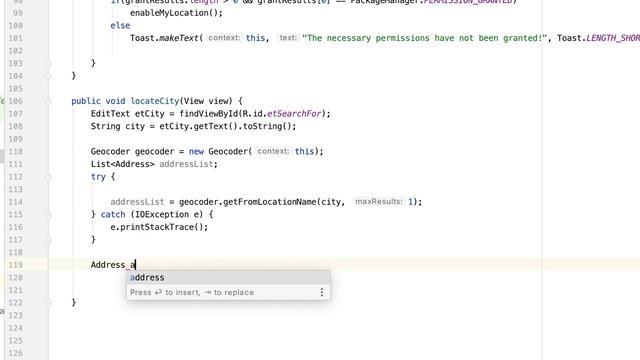Image resolution: width=640 pixels, height=360 pixels.
Task: Click line number 110 in the gutter
Action: [x=16, y=151]
